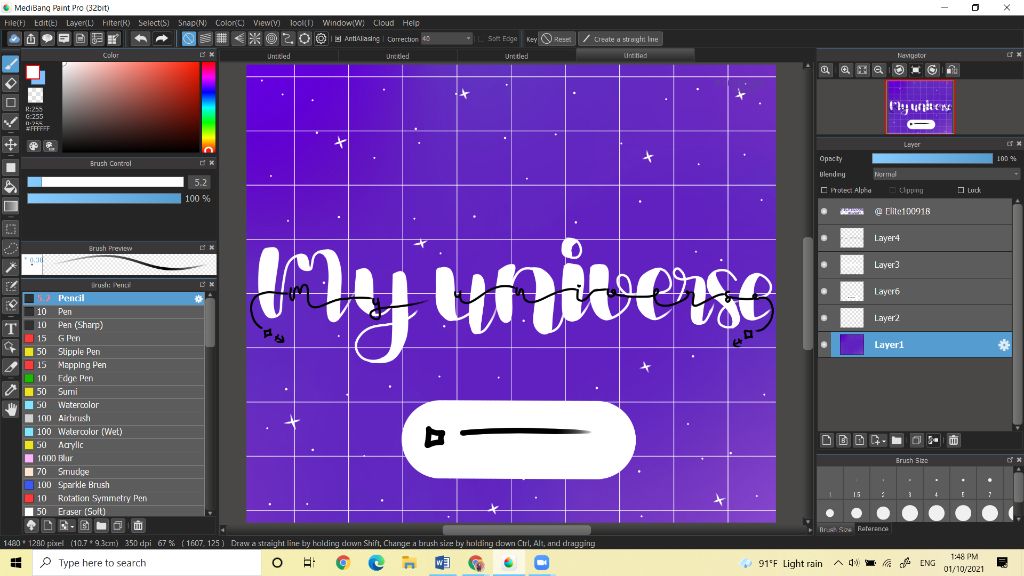Open the File menu

coord(14,23)
